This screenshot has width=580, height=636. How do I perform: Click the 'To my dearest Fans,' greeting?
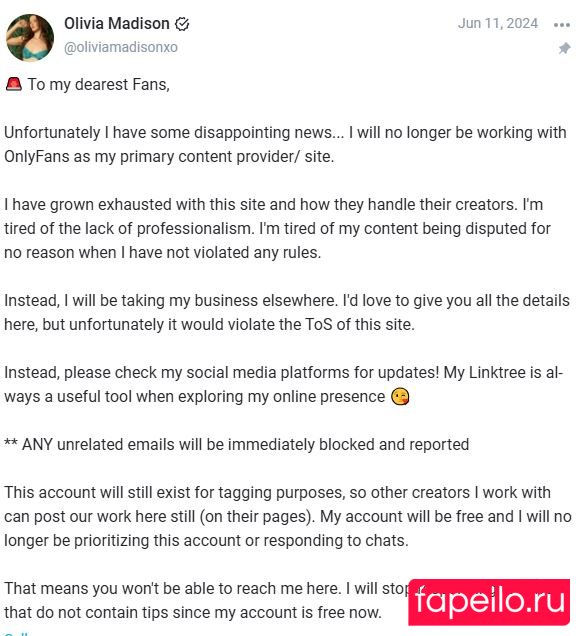pos(99,84)
